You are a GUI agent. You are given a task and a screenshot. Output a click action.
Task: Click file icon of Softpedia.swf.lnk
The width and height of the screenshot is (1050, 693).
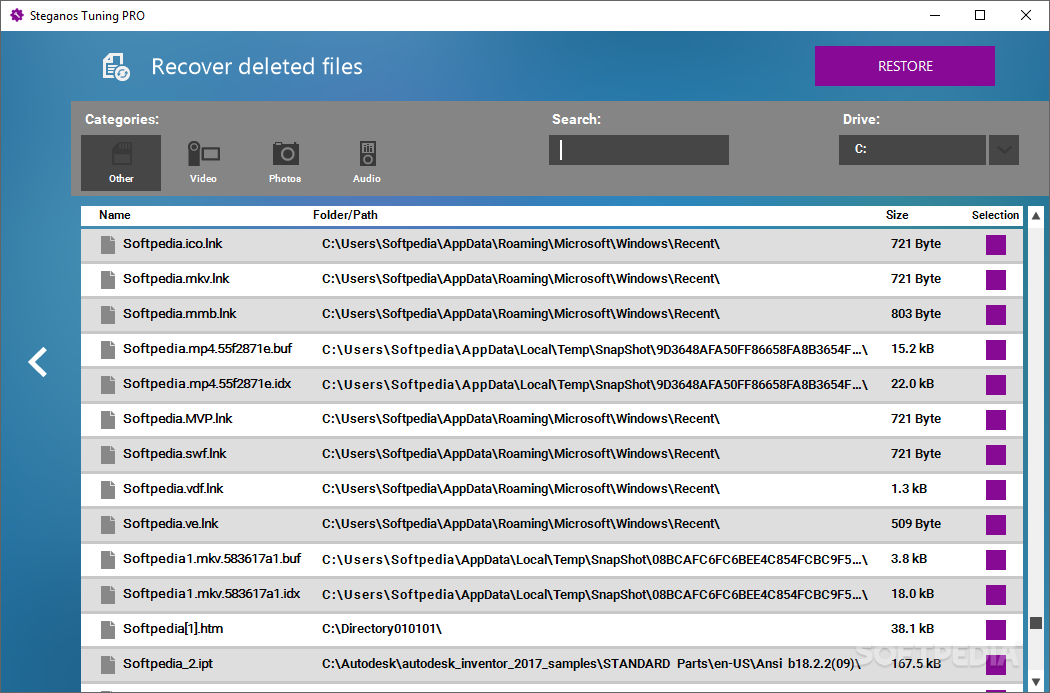point(108,454)
